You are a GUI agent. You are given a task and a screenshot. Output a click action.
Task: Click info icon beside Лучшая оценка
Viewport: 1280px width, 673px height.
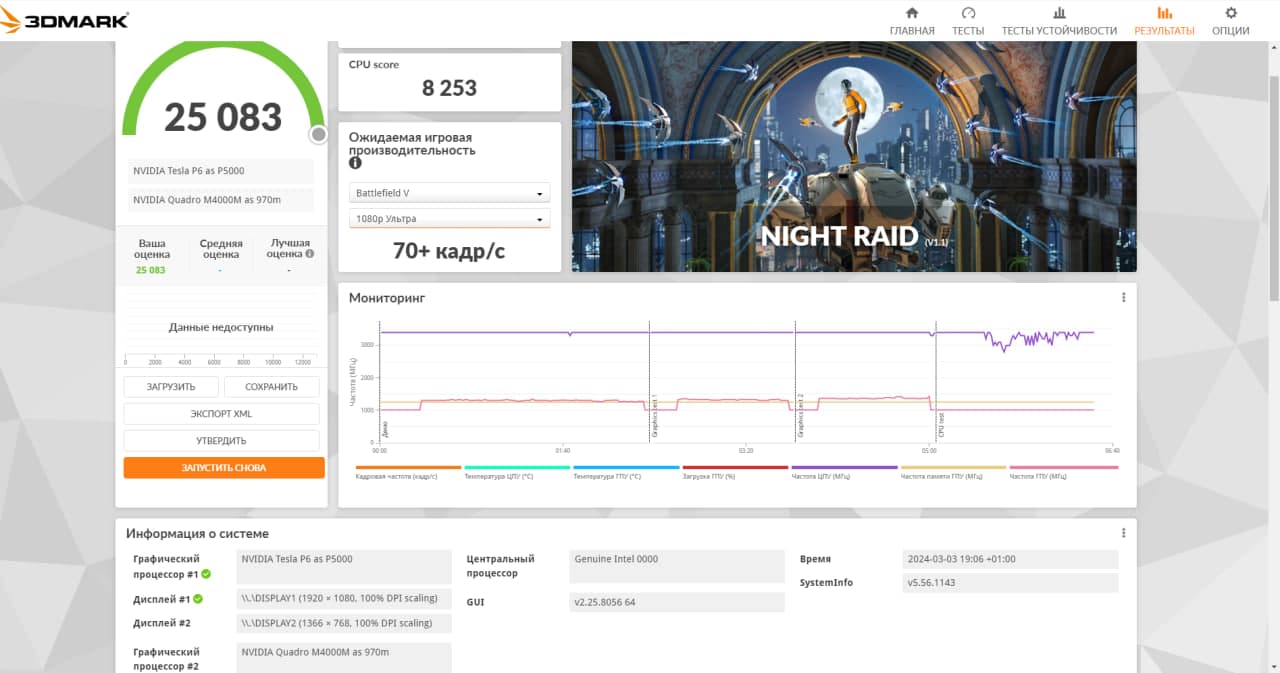tap(310, 254)
